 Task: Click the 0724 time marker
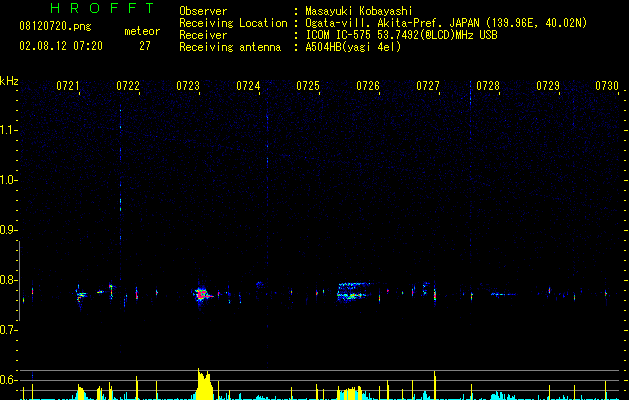[x=248, y=86]
